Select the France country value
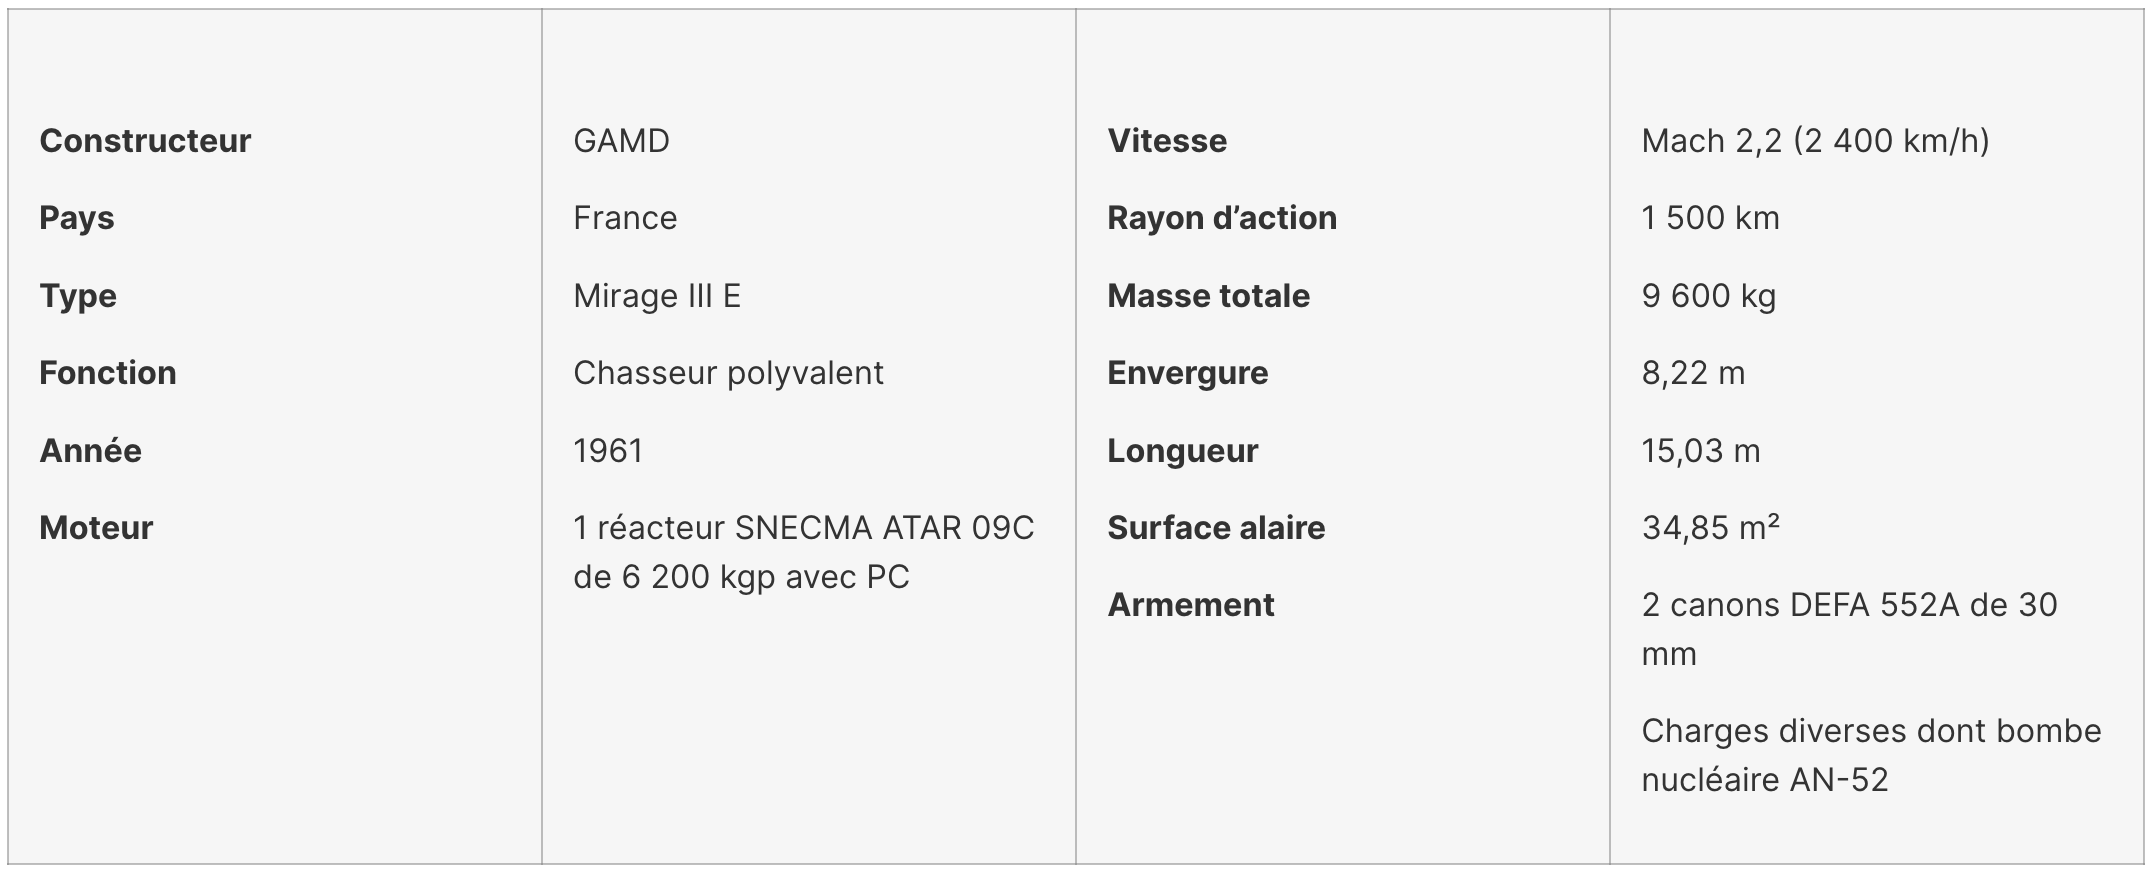This screenshot has width=2150, height=872. coord(625,218)
